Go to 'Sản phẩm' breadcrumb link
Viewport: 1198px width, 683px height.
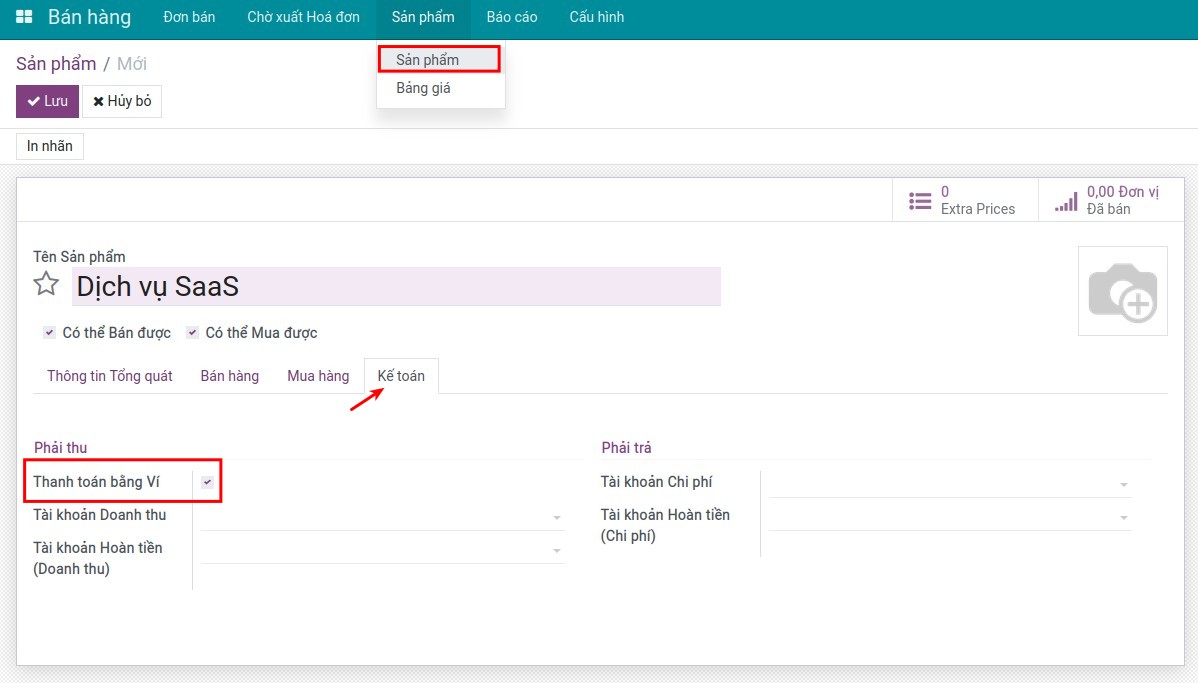(56, 64)
